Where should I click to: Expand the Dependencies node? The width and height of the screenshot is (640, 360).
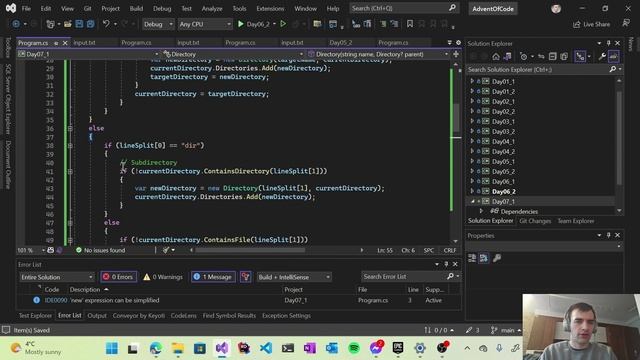click(481, 211)
